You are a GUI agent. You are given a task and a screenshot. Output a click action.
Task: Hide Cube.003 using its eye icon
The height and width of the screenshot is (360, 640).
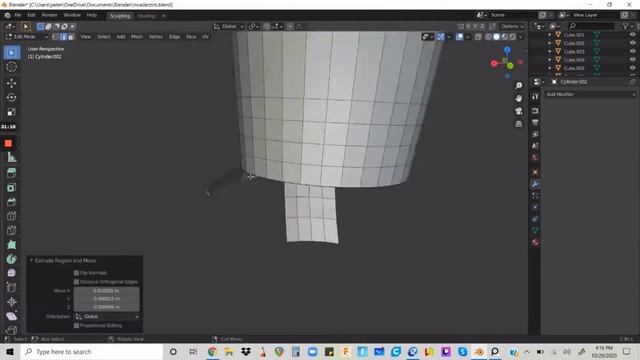633,51
